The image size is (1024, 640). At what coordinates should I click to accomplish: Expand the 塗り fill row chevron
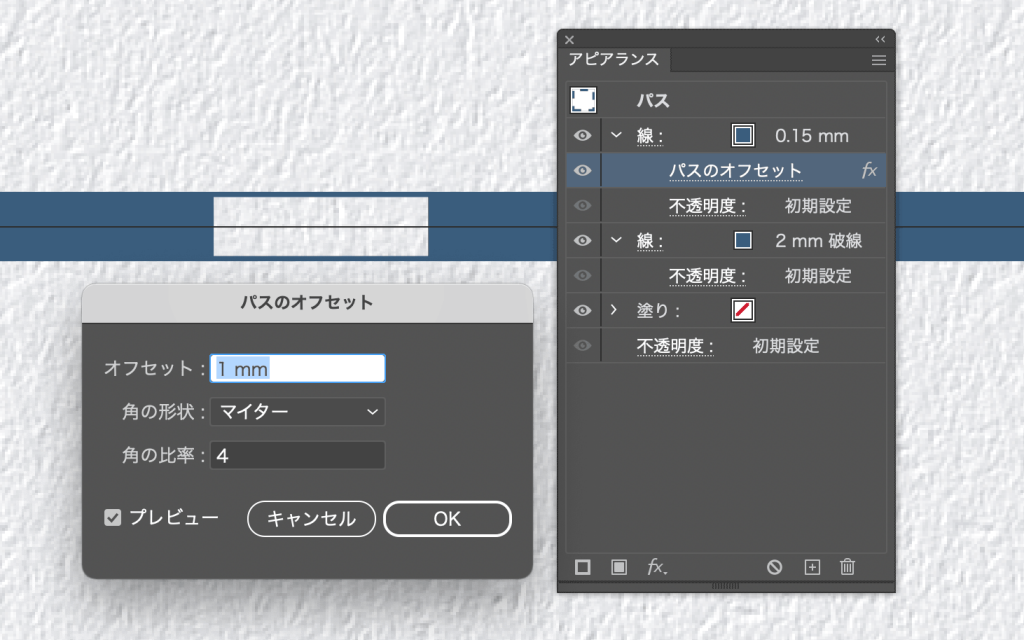coord(615,311)
